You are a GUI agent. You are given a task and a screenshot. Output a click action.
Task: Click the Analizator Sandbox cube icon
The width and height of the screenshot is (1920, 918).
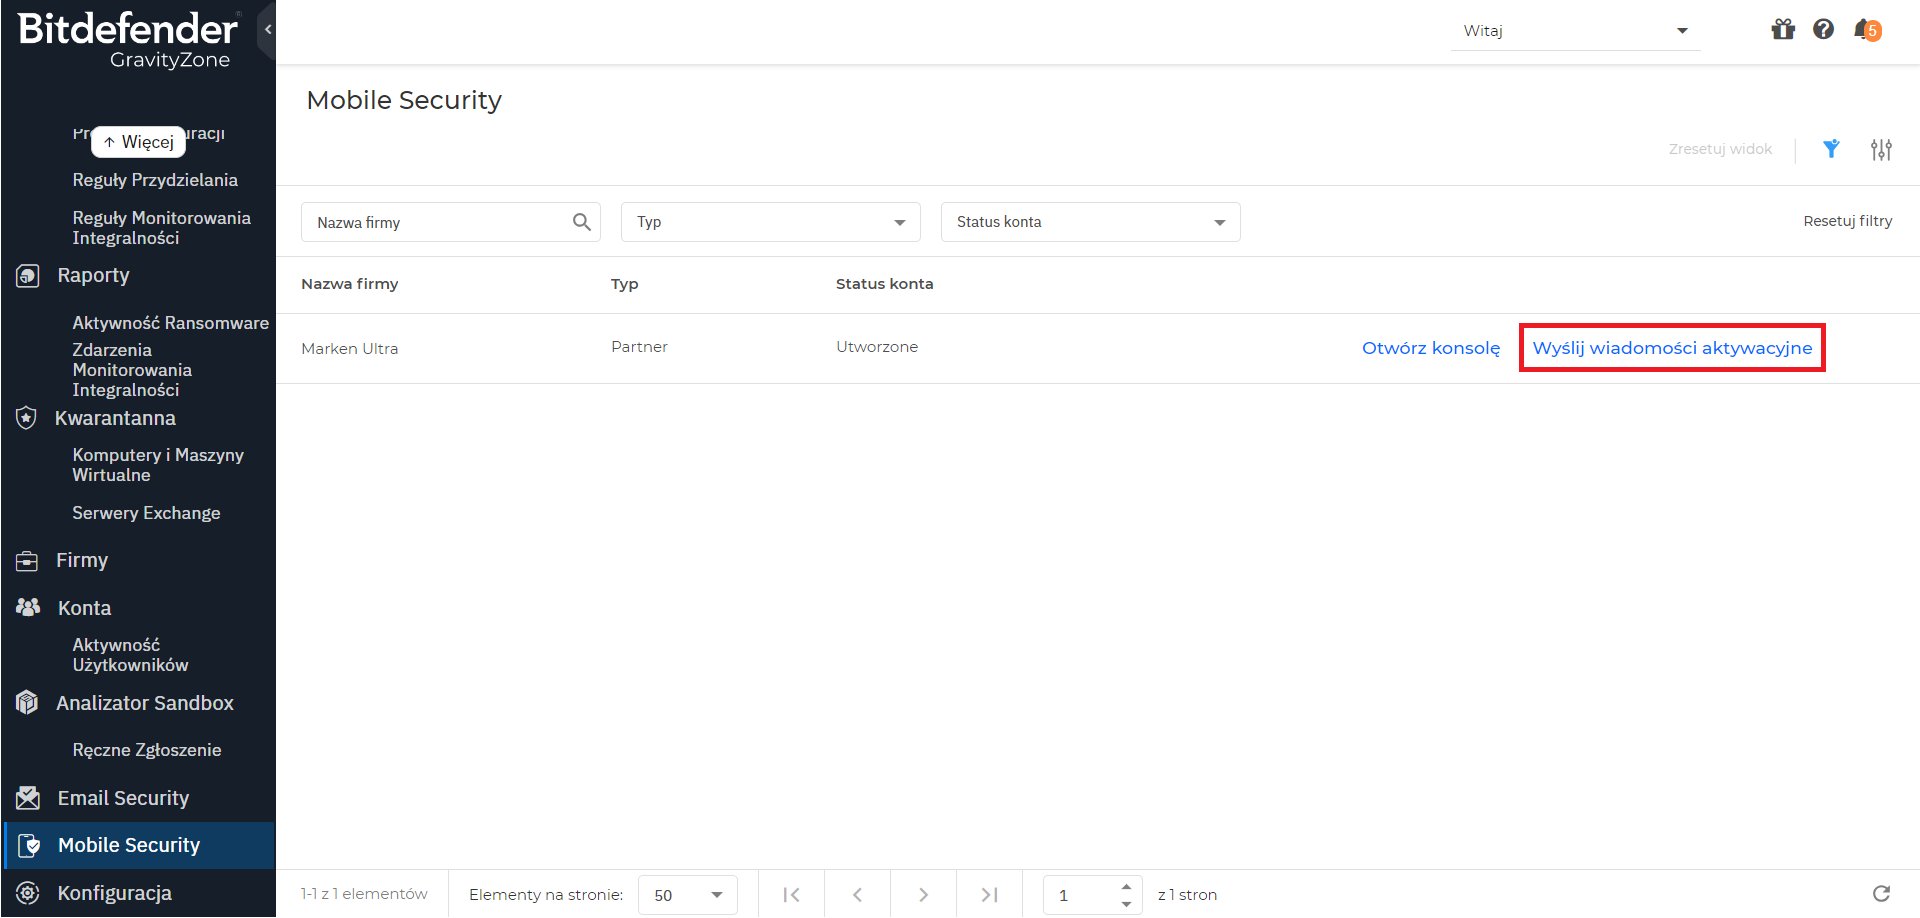click(x=28, y=703)
